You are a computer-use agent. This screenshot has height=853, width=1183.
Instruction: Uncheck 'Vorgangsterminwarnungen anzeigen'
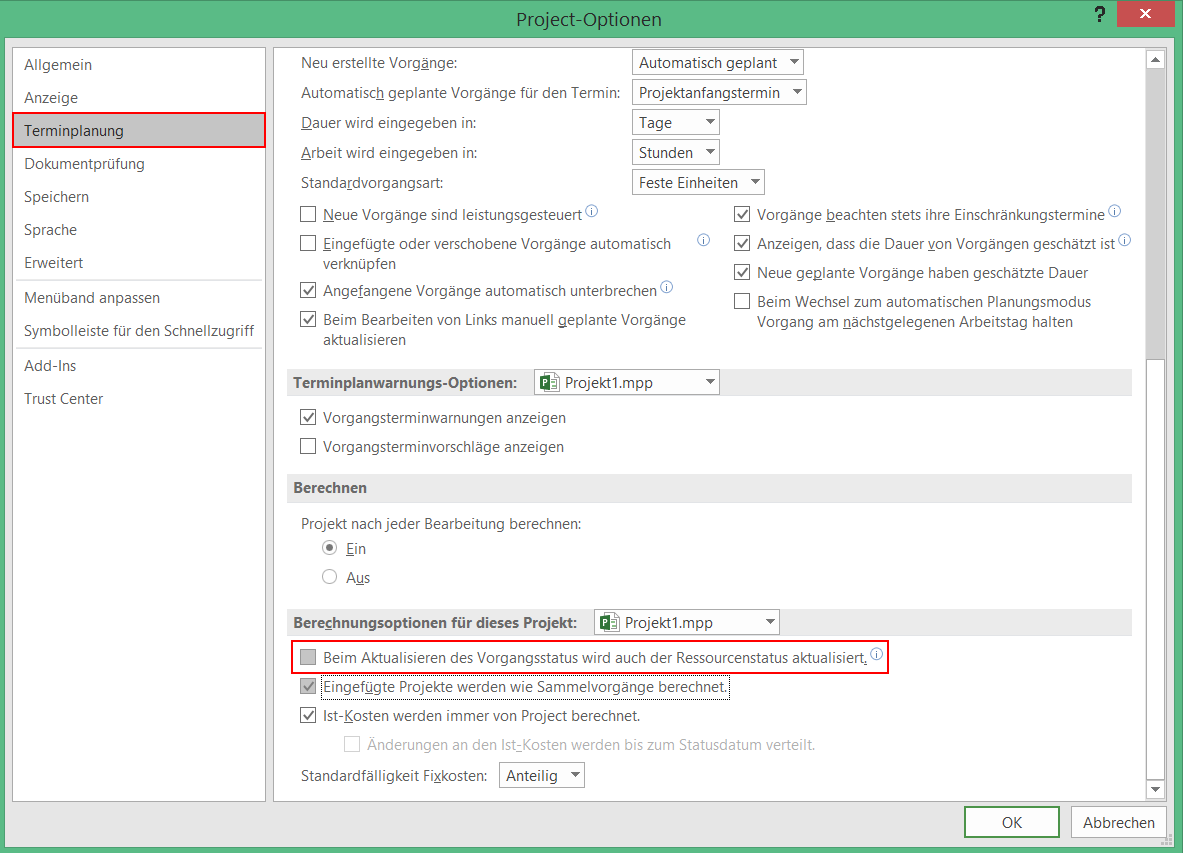(308, 418)
